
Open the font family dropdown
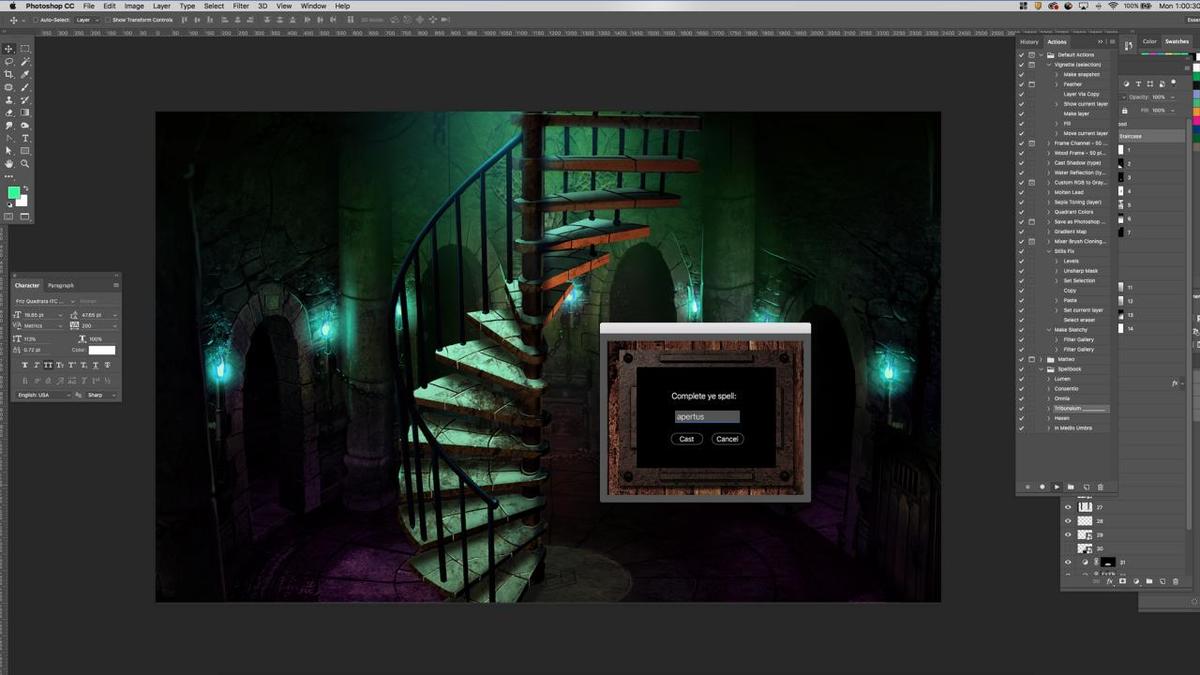[x=46, y=301]
